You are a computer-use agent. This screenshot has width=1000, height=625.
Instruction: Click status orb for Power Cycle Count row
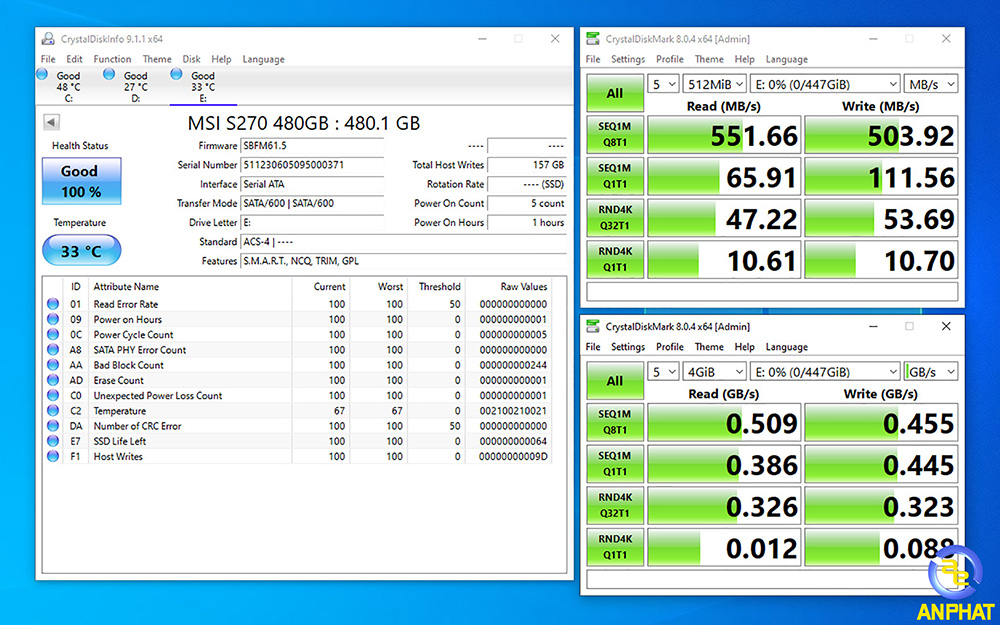[53, 335]
